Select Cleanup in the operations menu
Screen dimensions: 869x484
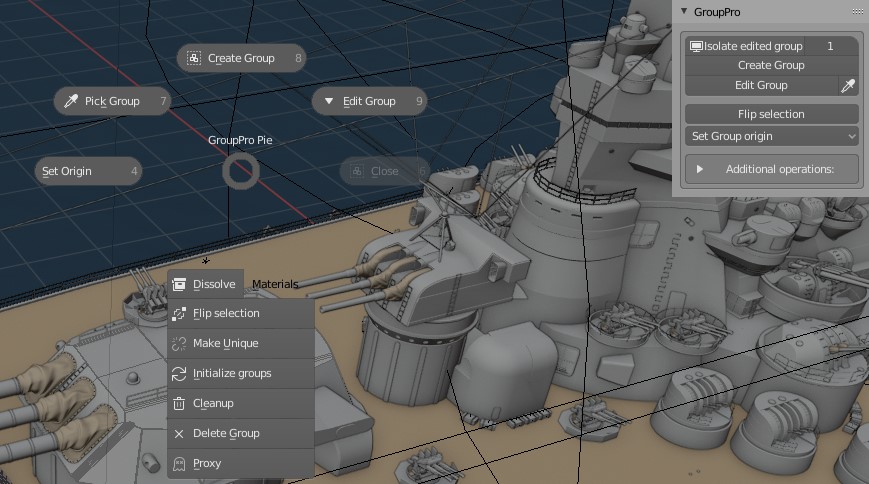point(241,404)
